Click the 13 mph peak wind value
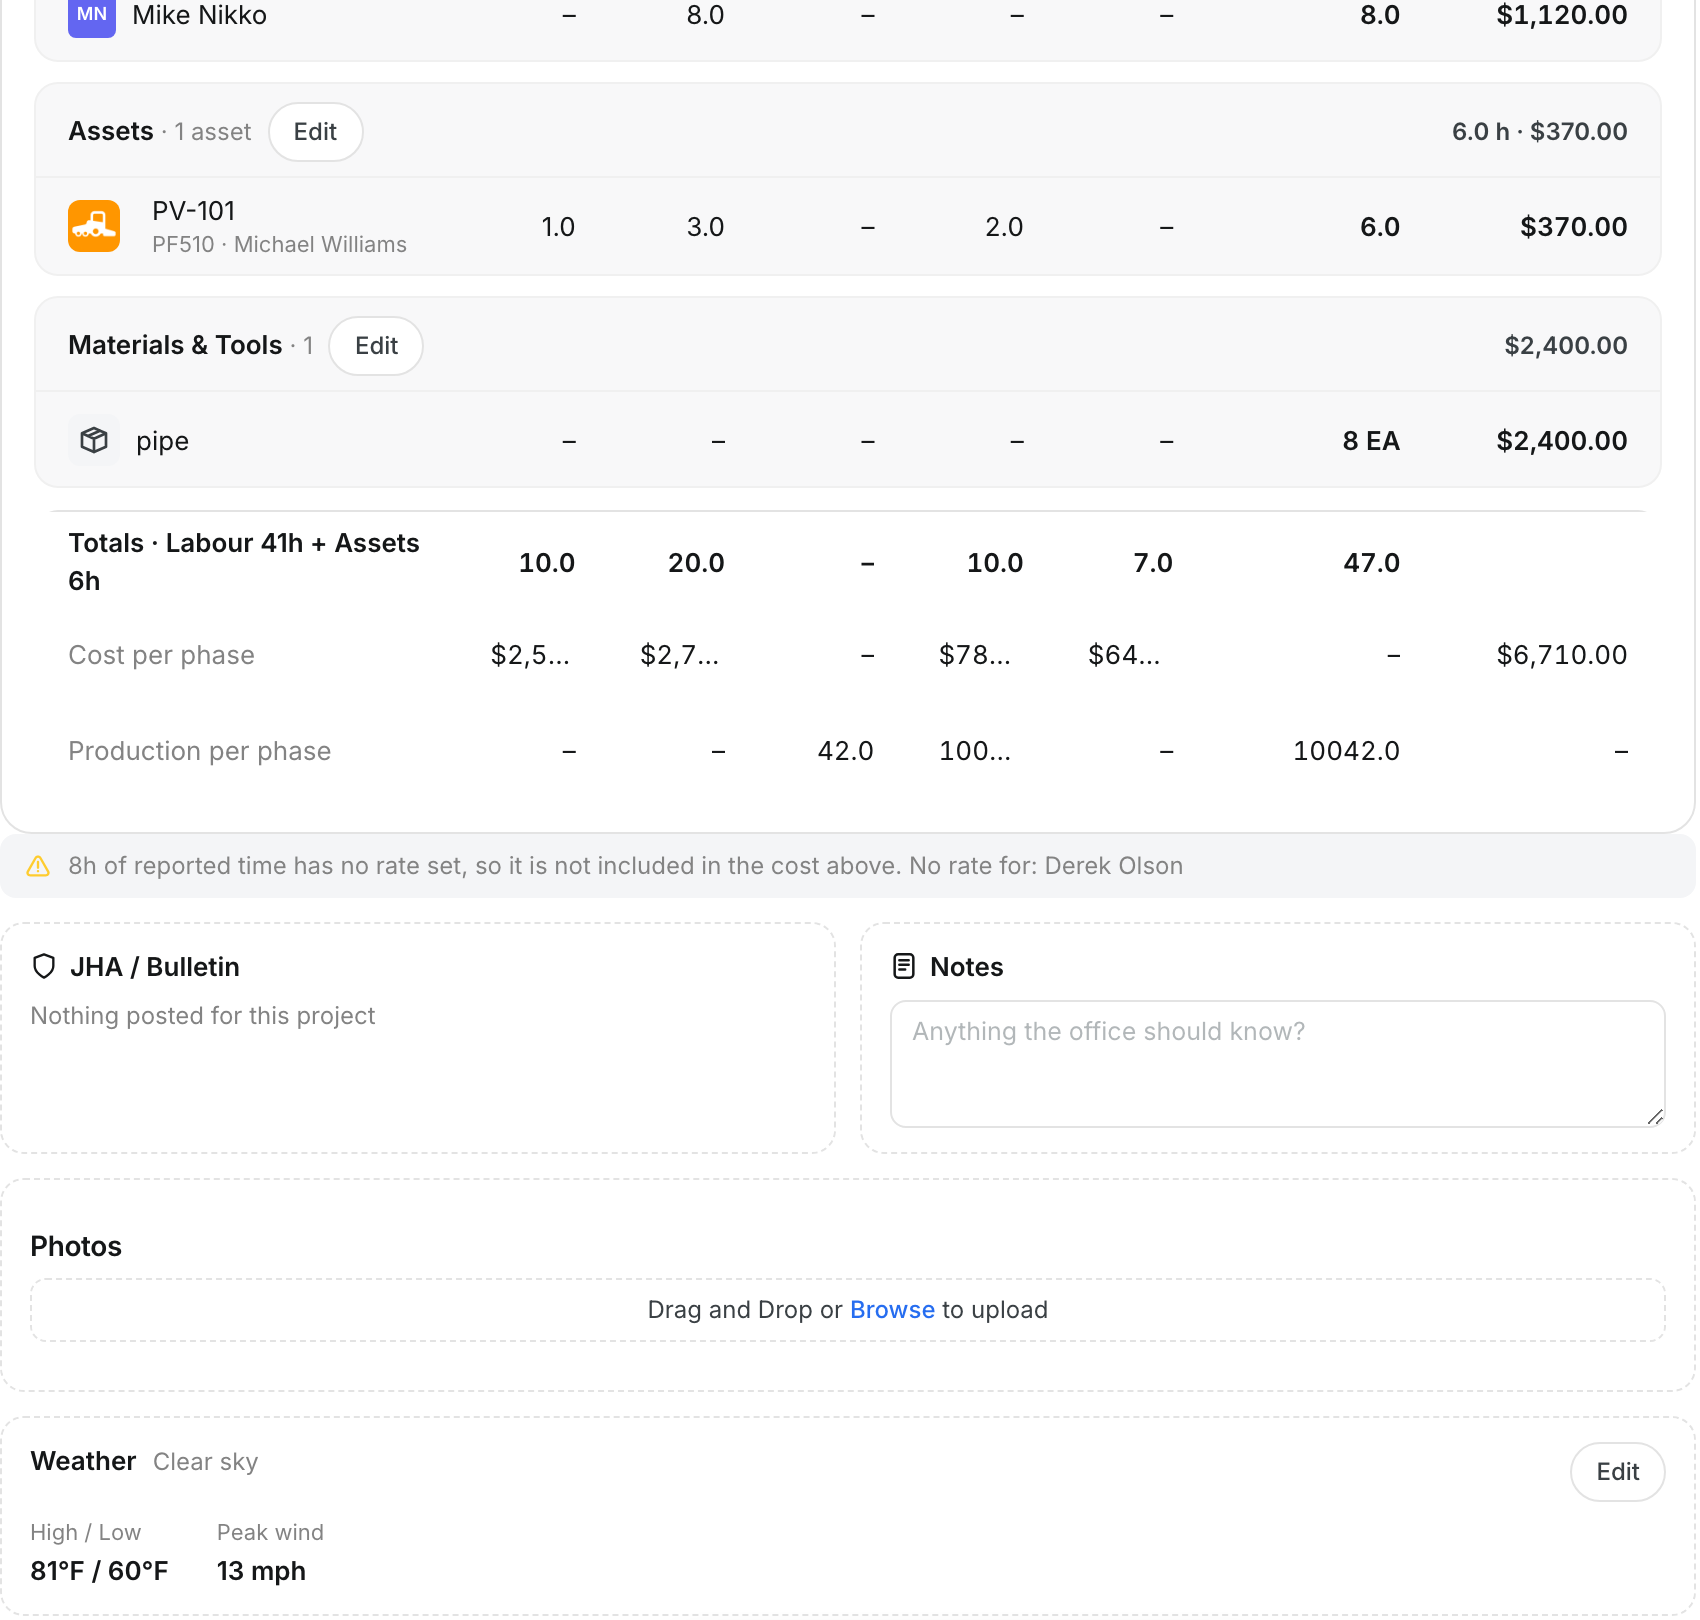1700x1620 pixels. click(261, 1571)
